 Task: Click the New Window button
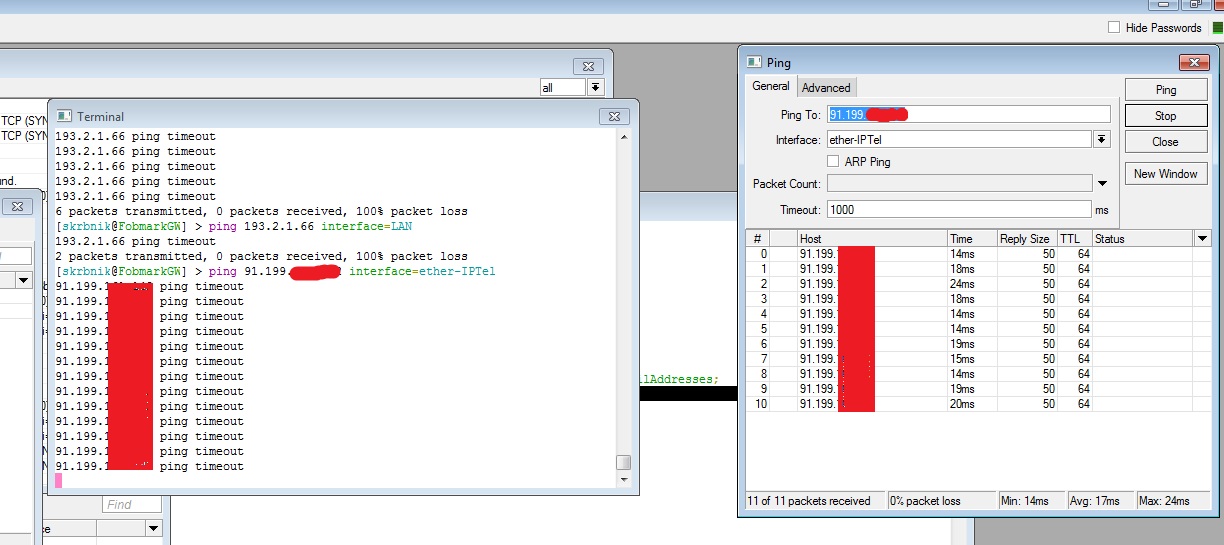coord(1165,174)
